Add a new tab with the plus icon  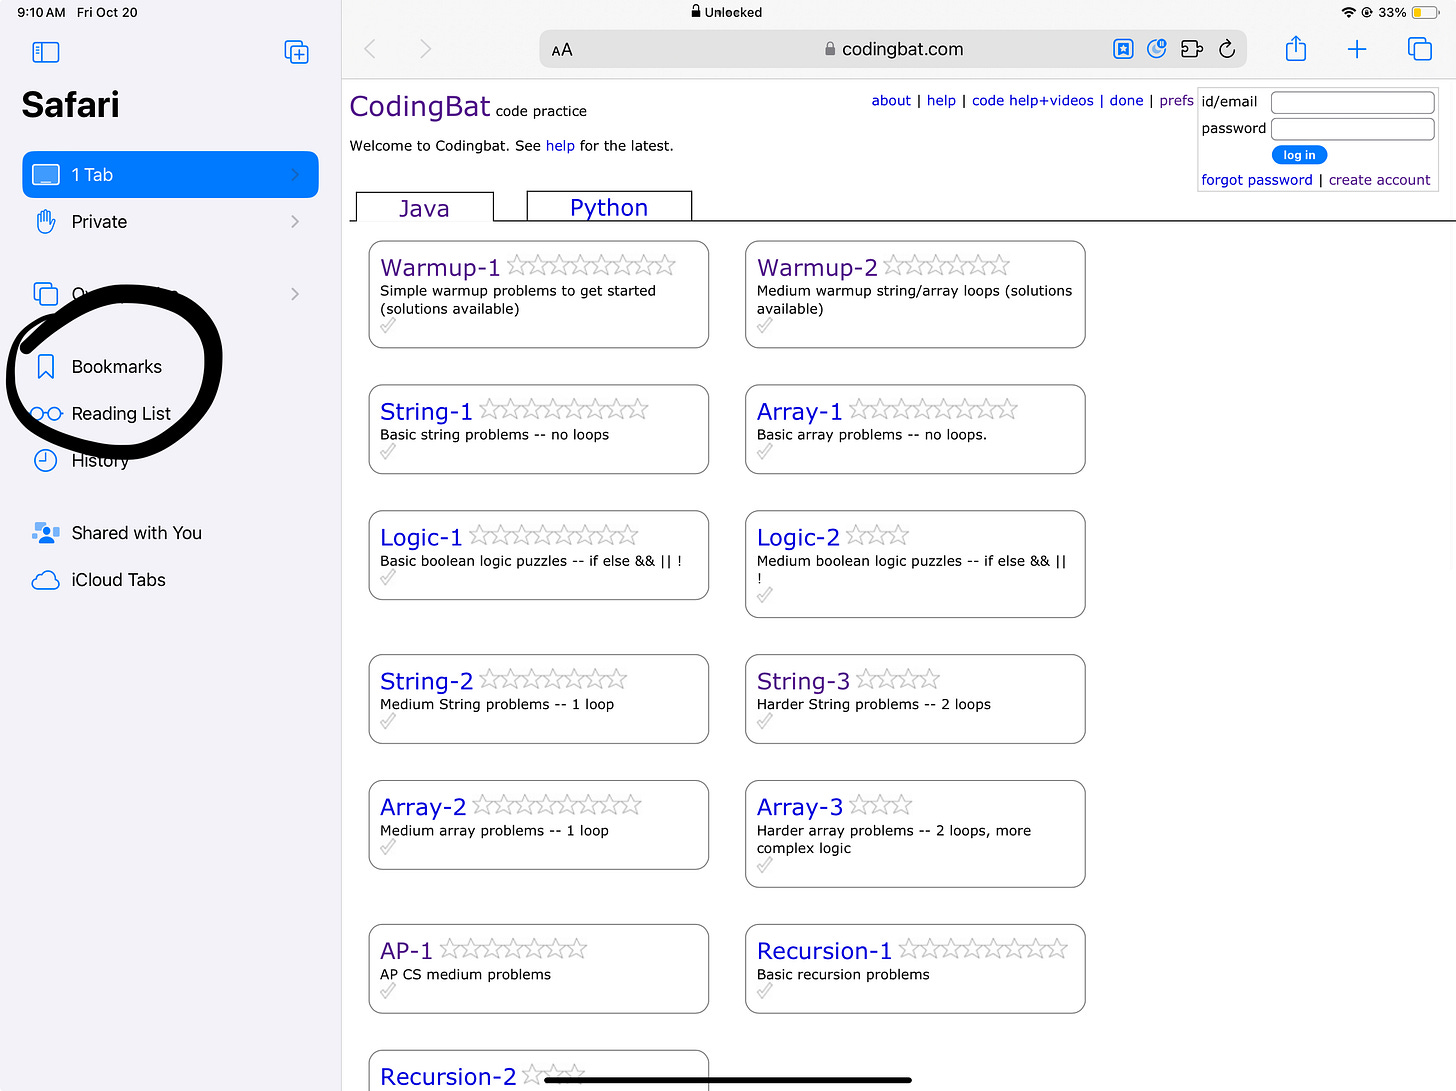point(1357,49)
